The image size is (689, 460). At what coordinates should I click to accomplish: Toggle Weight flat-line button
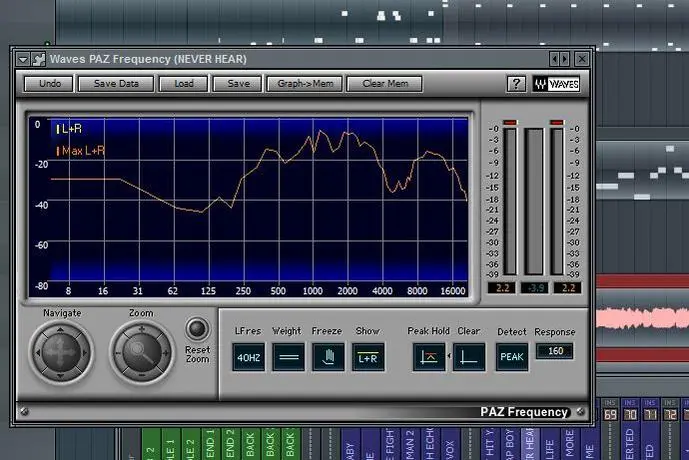click(x=288, y=357)
